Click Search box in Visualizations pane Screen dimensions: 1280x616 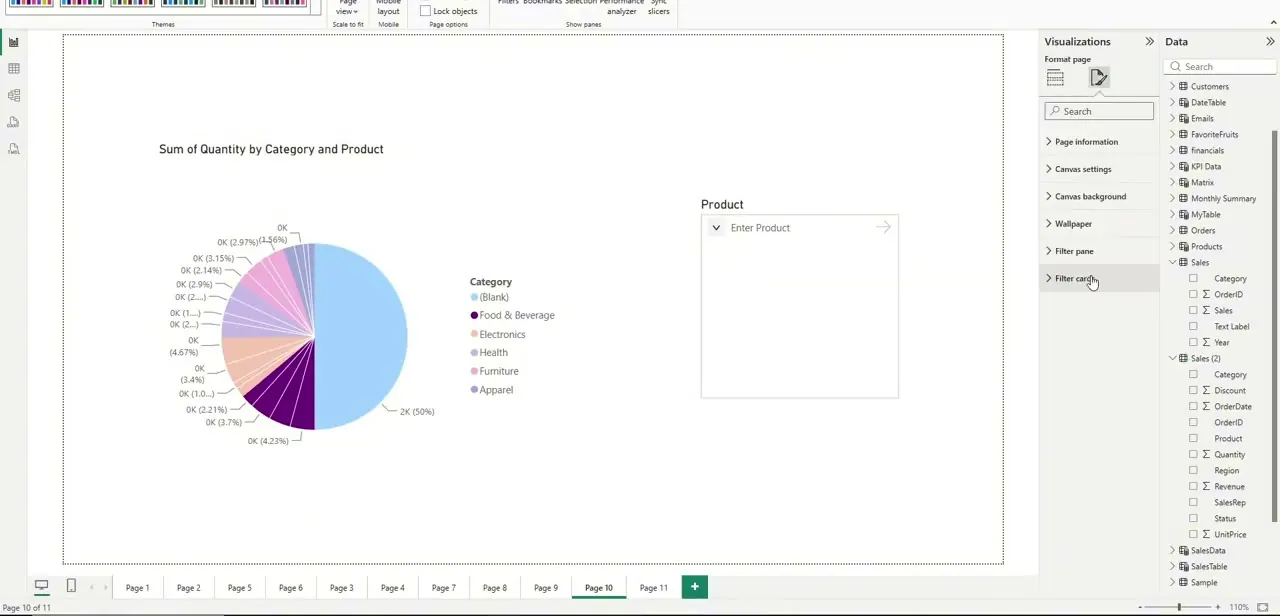tap(1099, 112)
